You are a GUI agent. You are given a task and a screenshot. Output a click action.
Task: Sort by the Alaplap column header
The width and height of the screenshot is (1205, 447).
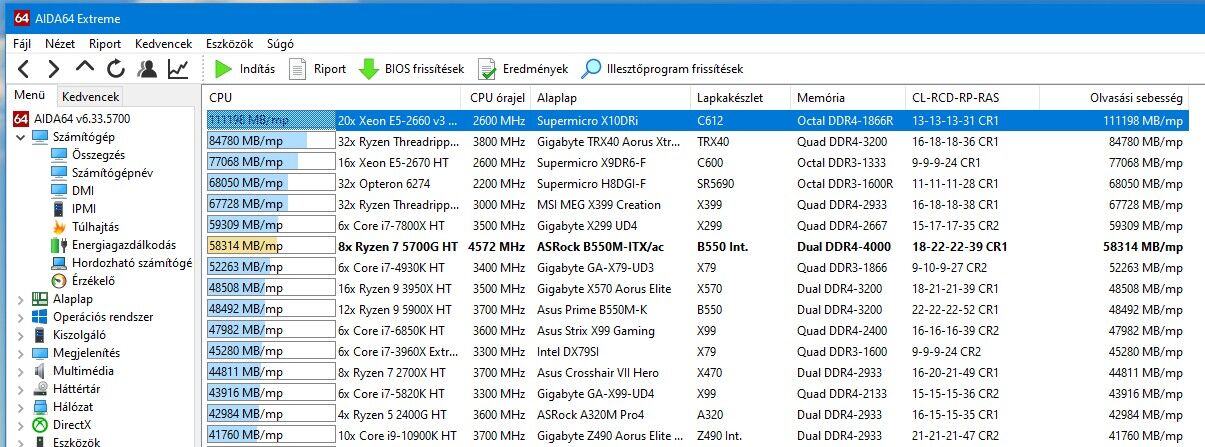609,98
